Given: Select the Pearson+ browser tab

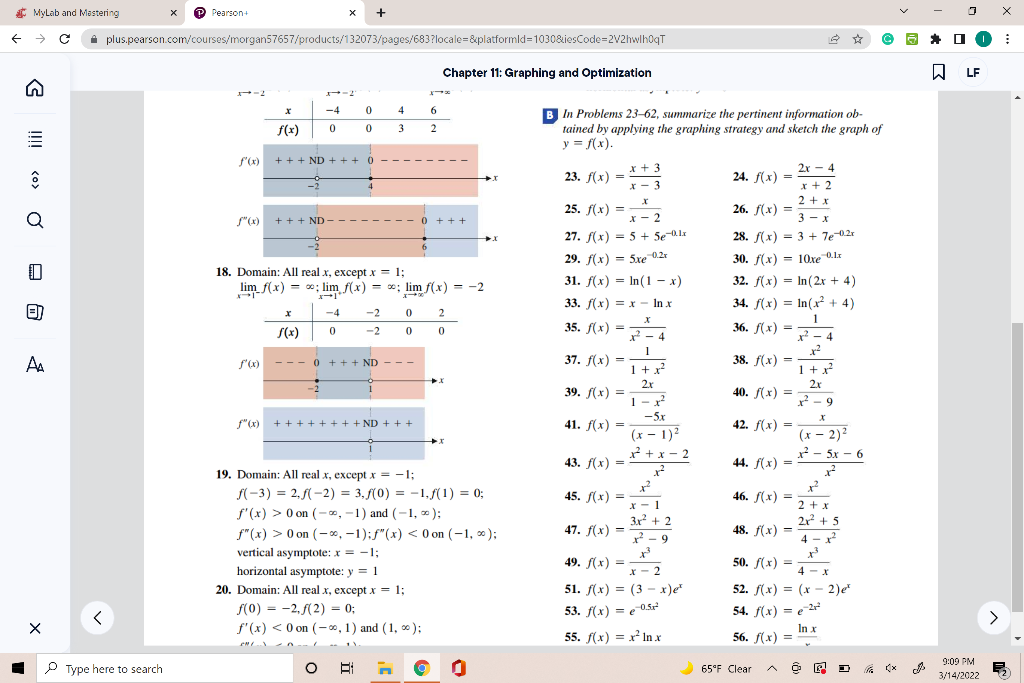Looking at the screenshot, I should [x=273, y=12].
